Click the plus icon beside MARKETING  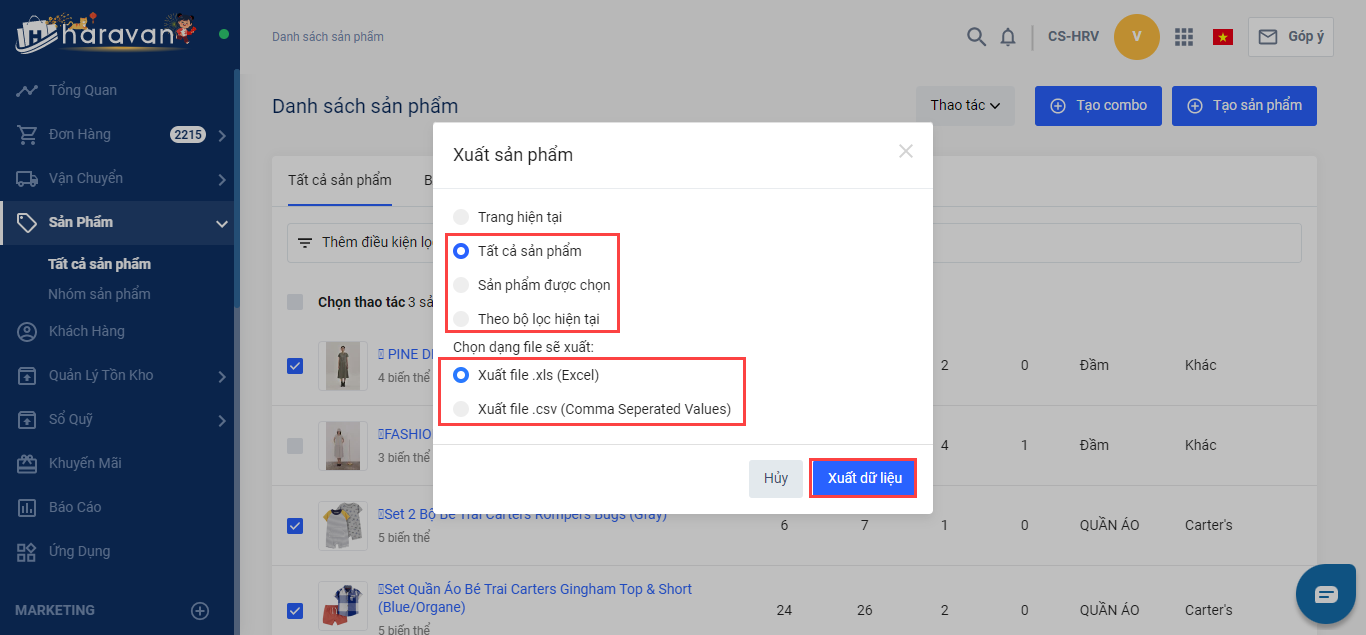[200, 610]
